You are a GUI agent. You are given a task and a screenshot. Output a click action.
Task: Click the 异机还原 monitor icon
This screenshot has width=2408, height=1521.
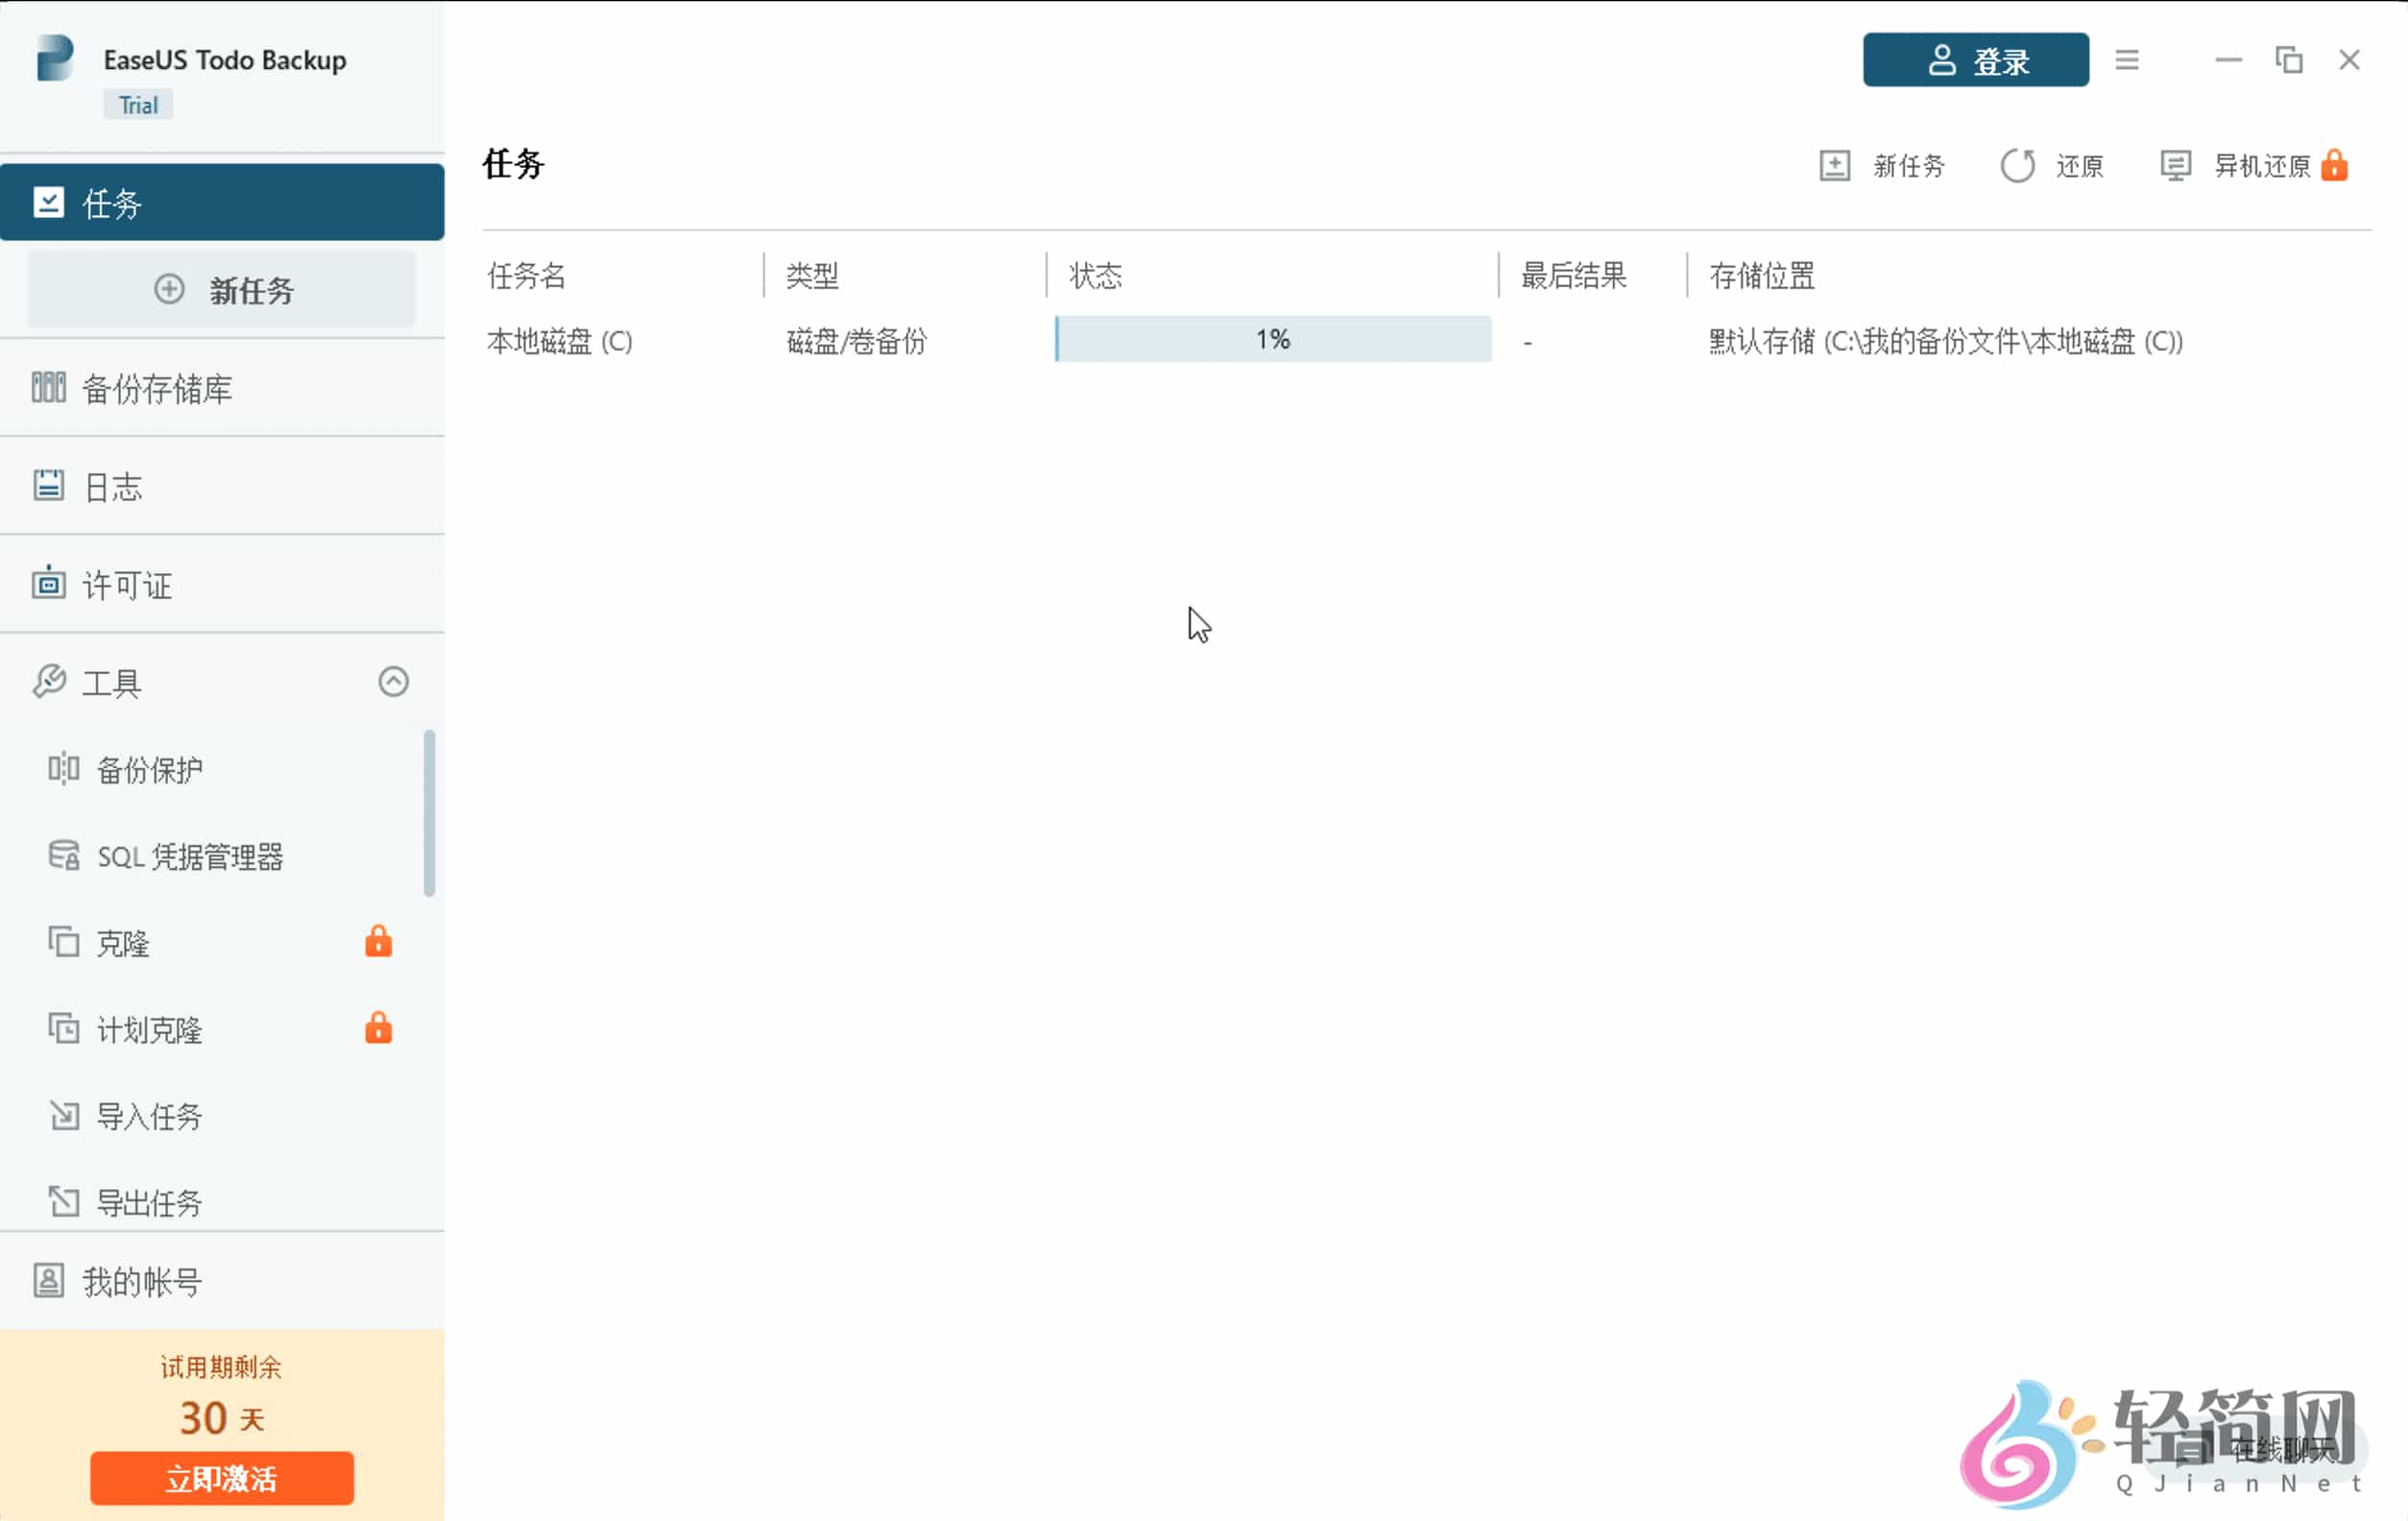point(2176,165)
